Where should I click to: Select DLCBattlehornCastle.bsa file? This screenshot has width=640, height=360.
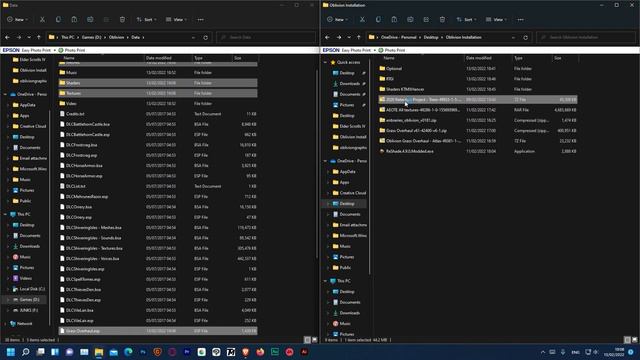point(158,124)
